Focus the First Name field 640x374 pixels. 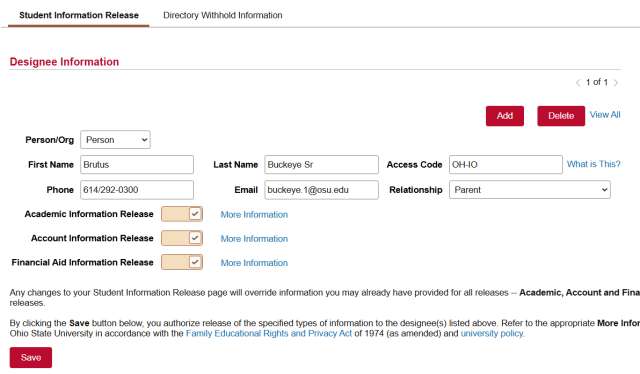[x=137, y=165]
